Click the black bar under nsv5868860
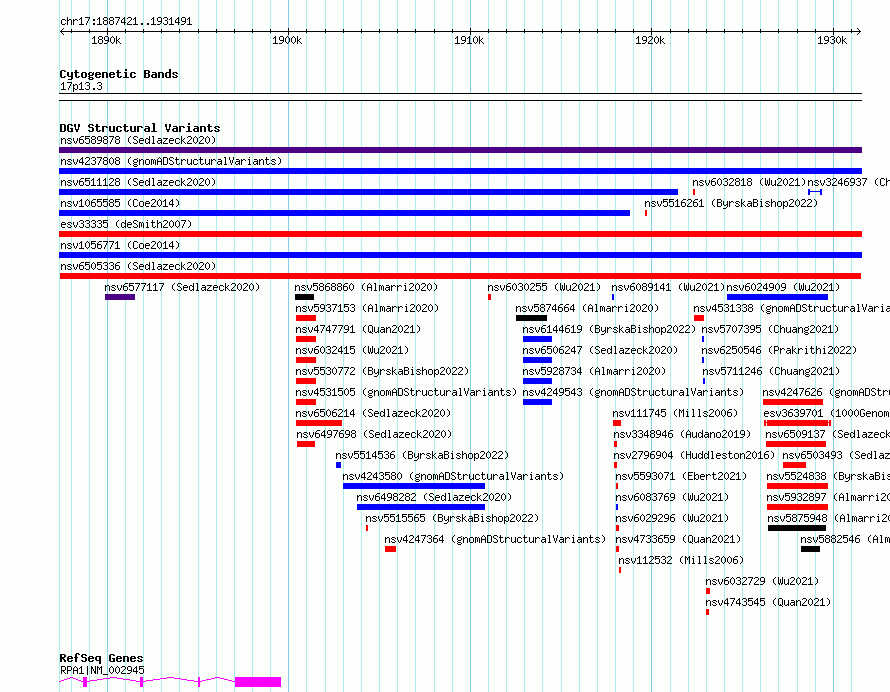Viewport: 890px width, 692px height. (304, 297)
